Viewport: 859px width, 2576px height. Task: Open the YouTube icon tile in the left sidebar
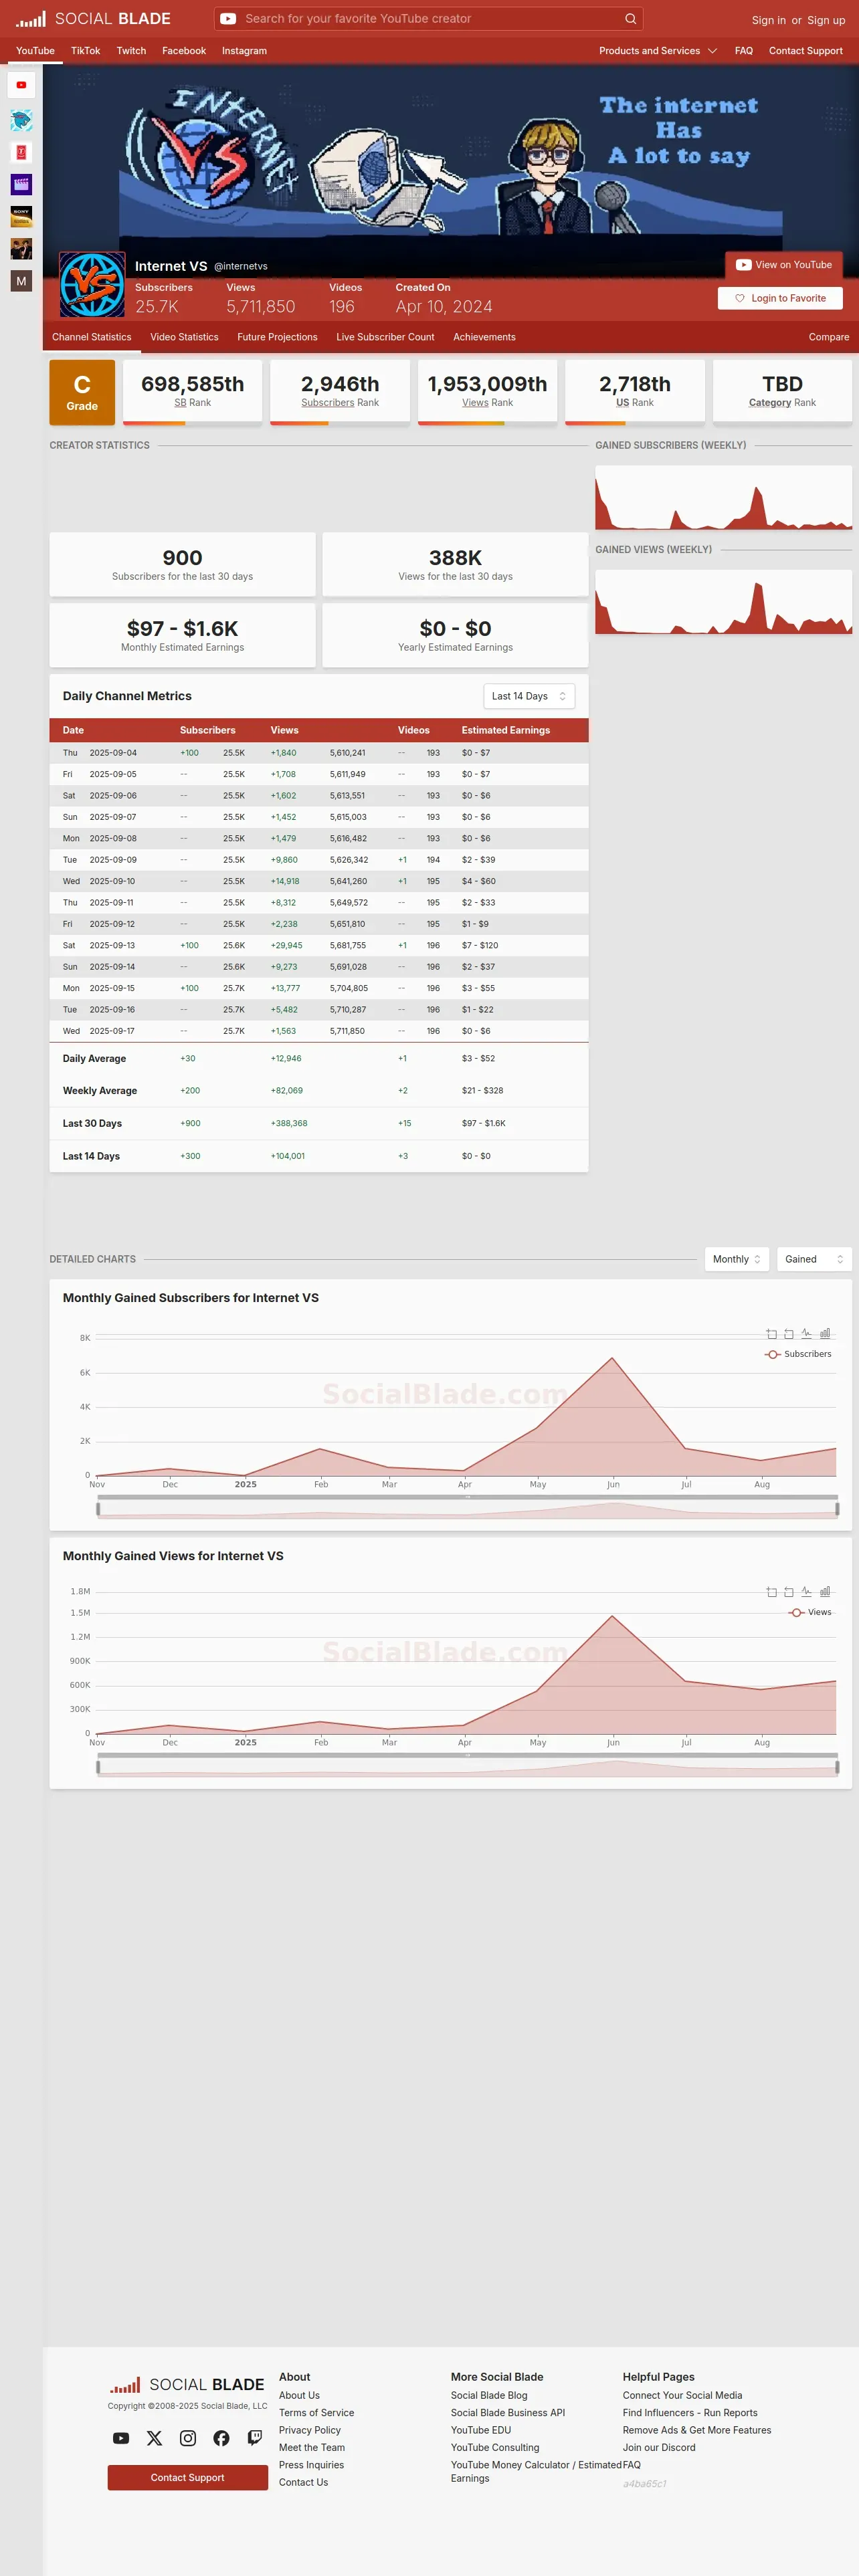point(21,85)
